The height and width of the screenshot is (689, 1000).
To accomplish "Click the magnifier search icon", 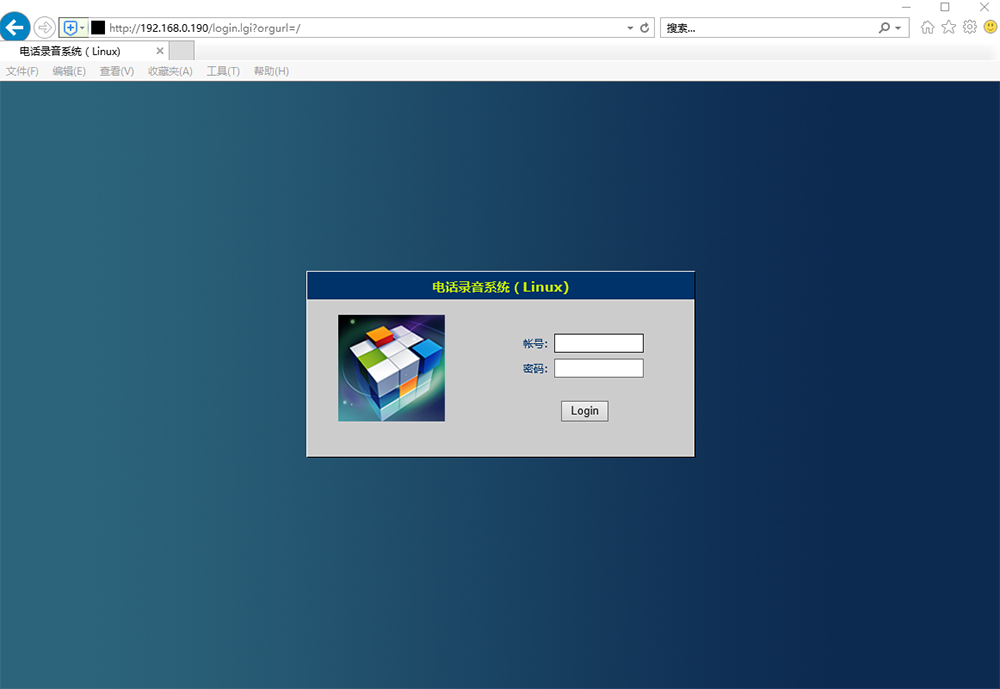I will [x=884, y=27].
